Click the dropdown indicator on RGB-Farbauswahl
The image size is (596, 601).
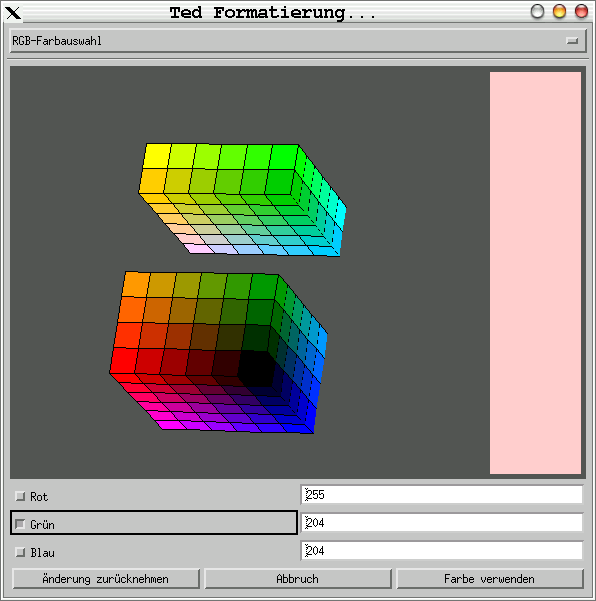click(572, 41)
